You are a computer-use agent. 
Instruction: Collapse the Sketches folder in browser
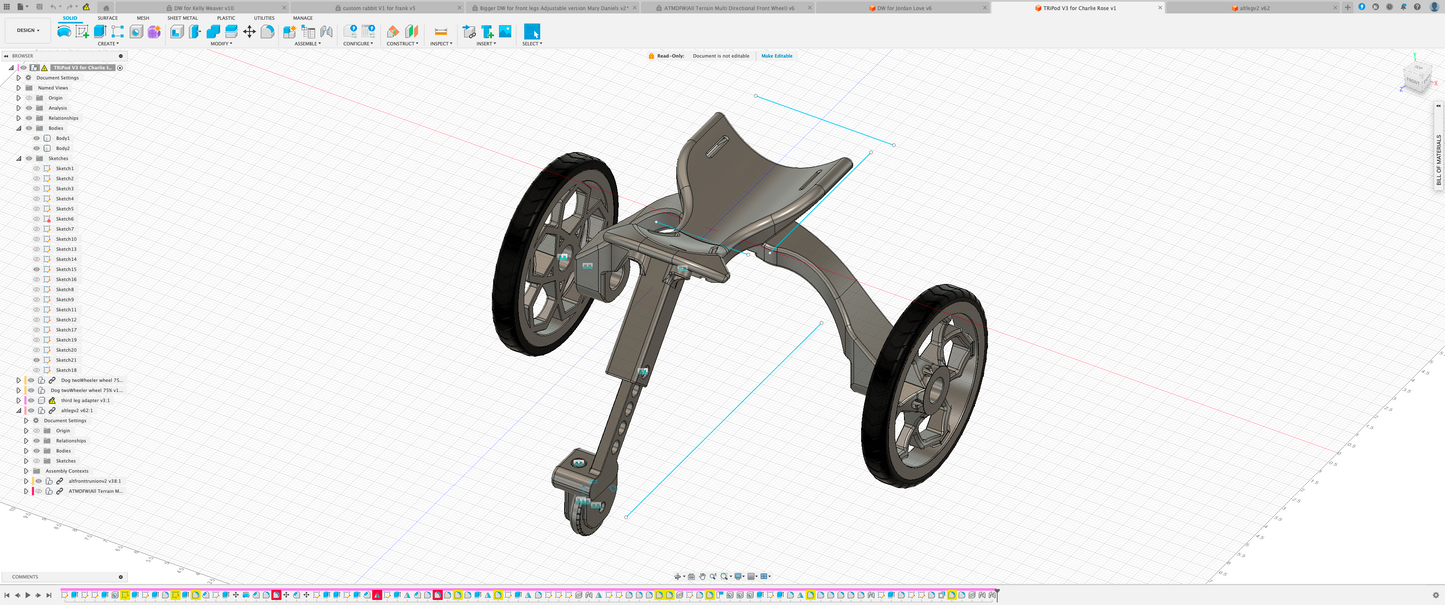click(18, 158)
